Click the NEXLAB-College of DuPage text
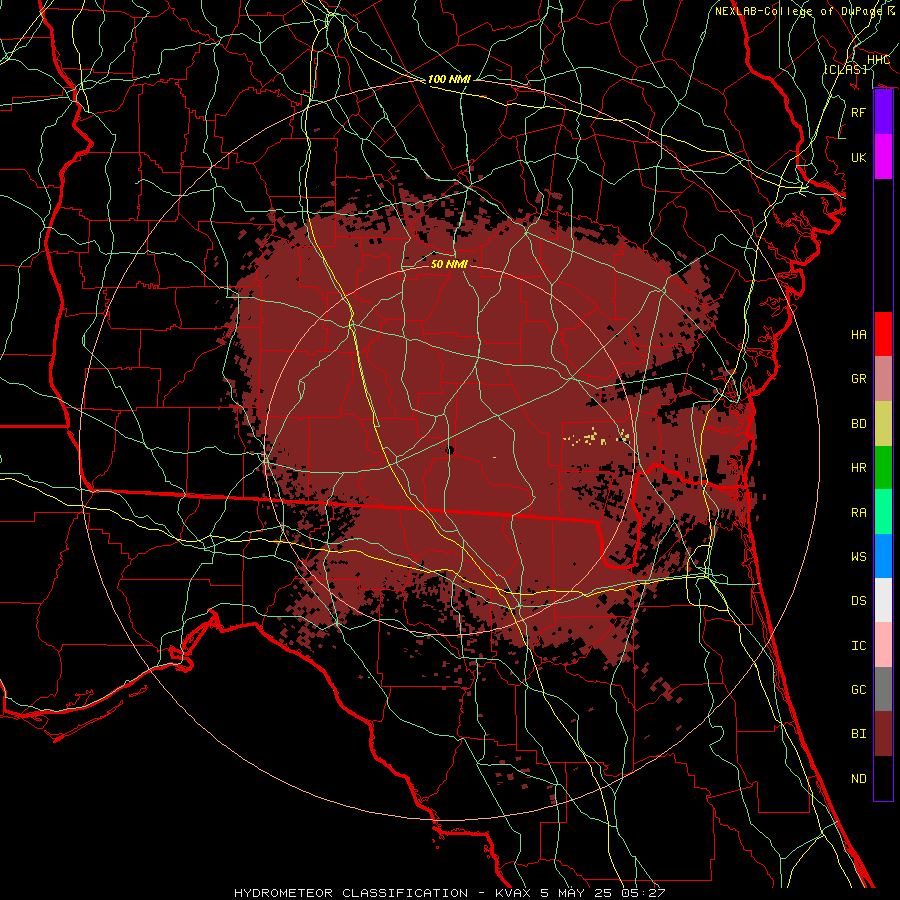The image size is (900, 900). click(799, 11)
